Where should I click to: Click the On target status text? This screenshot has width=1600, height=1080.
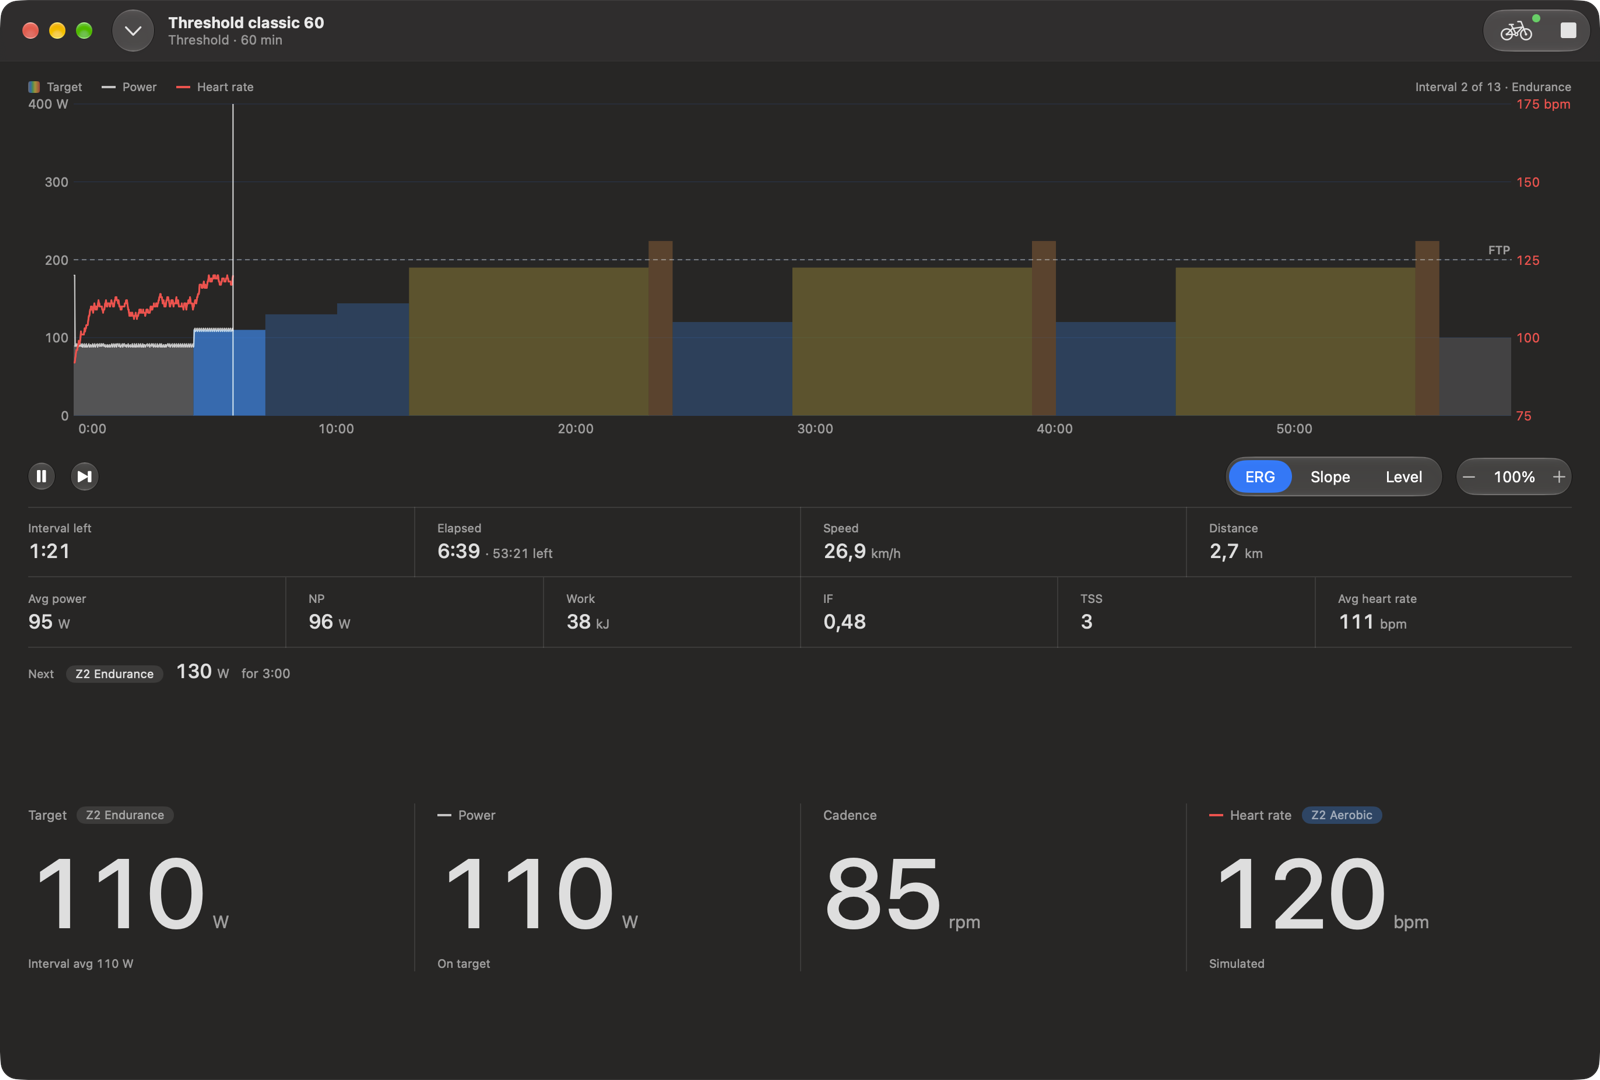coord(464,964)
